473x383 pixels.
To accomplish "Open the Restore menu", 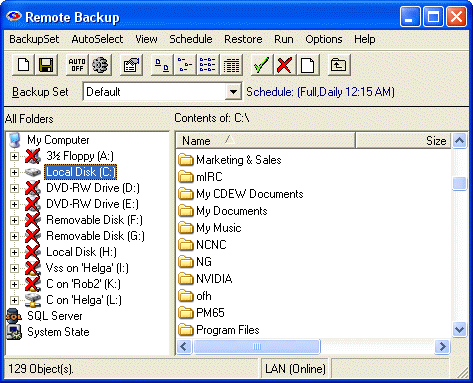I will pyautogui.click(x=243, y=39).
